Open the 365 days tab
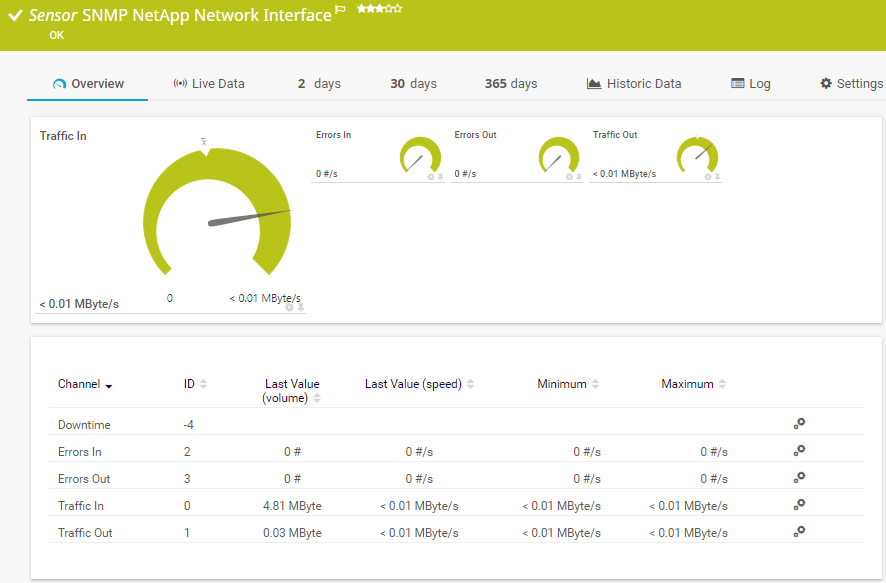 [x=510, y=84]
